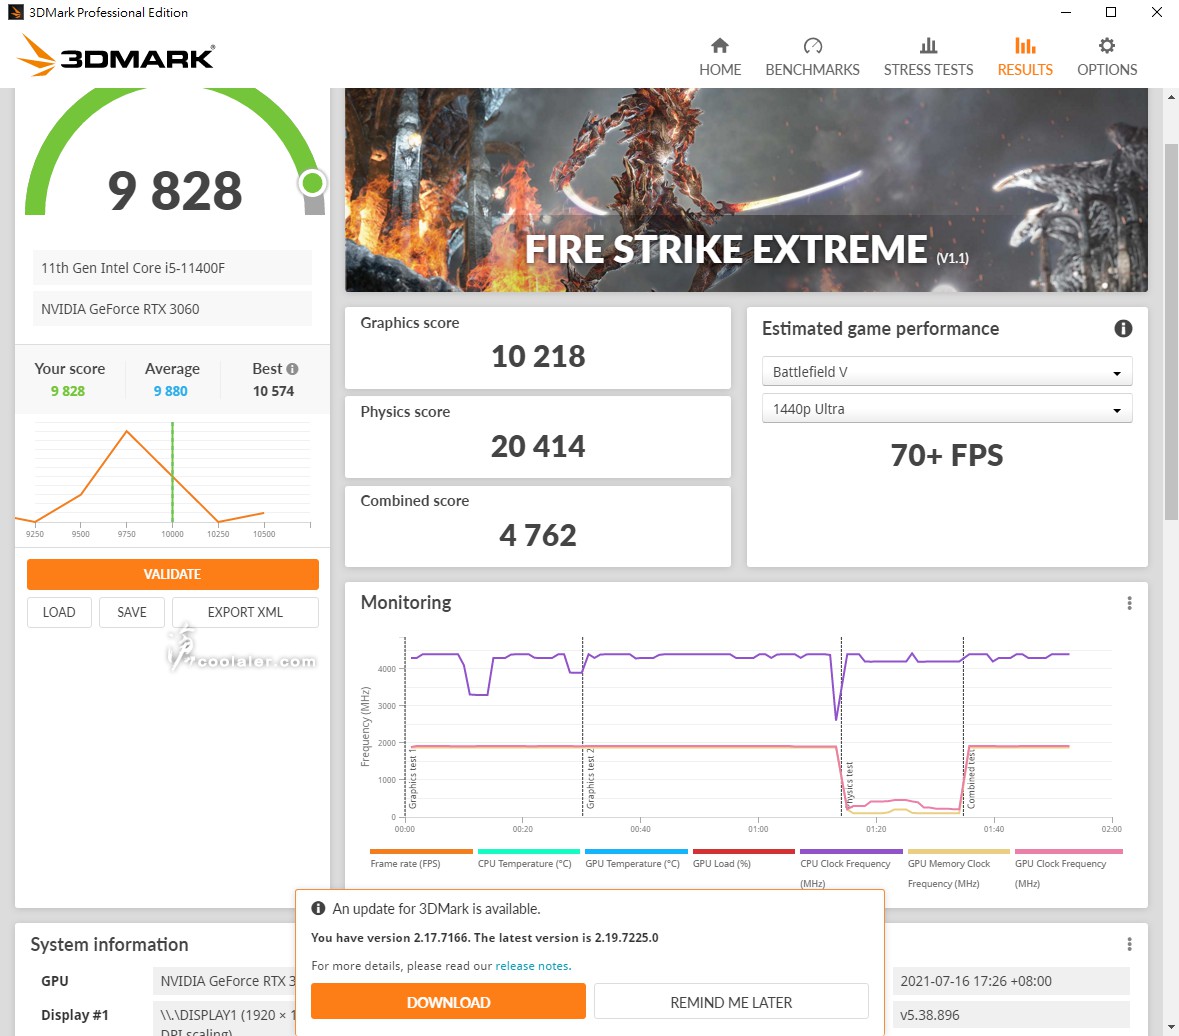Click the Combined test marker line
This screenshot has height=1036, width=1179.
963,726
